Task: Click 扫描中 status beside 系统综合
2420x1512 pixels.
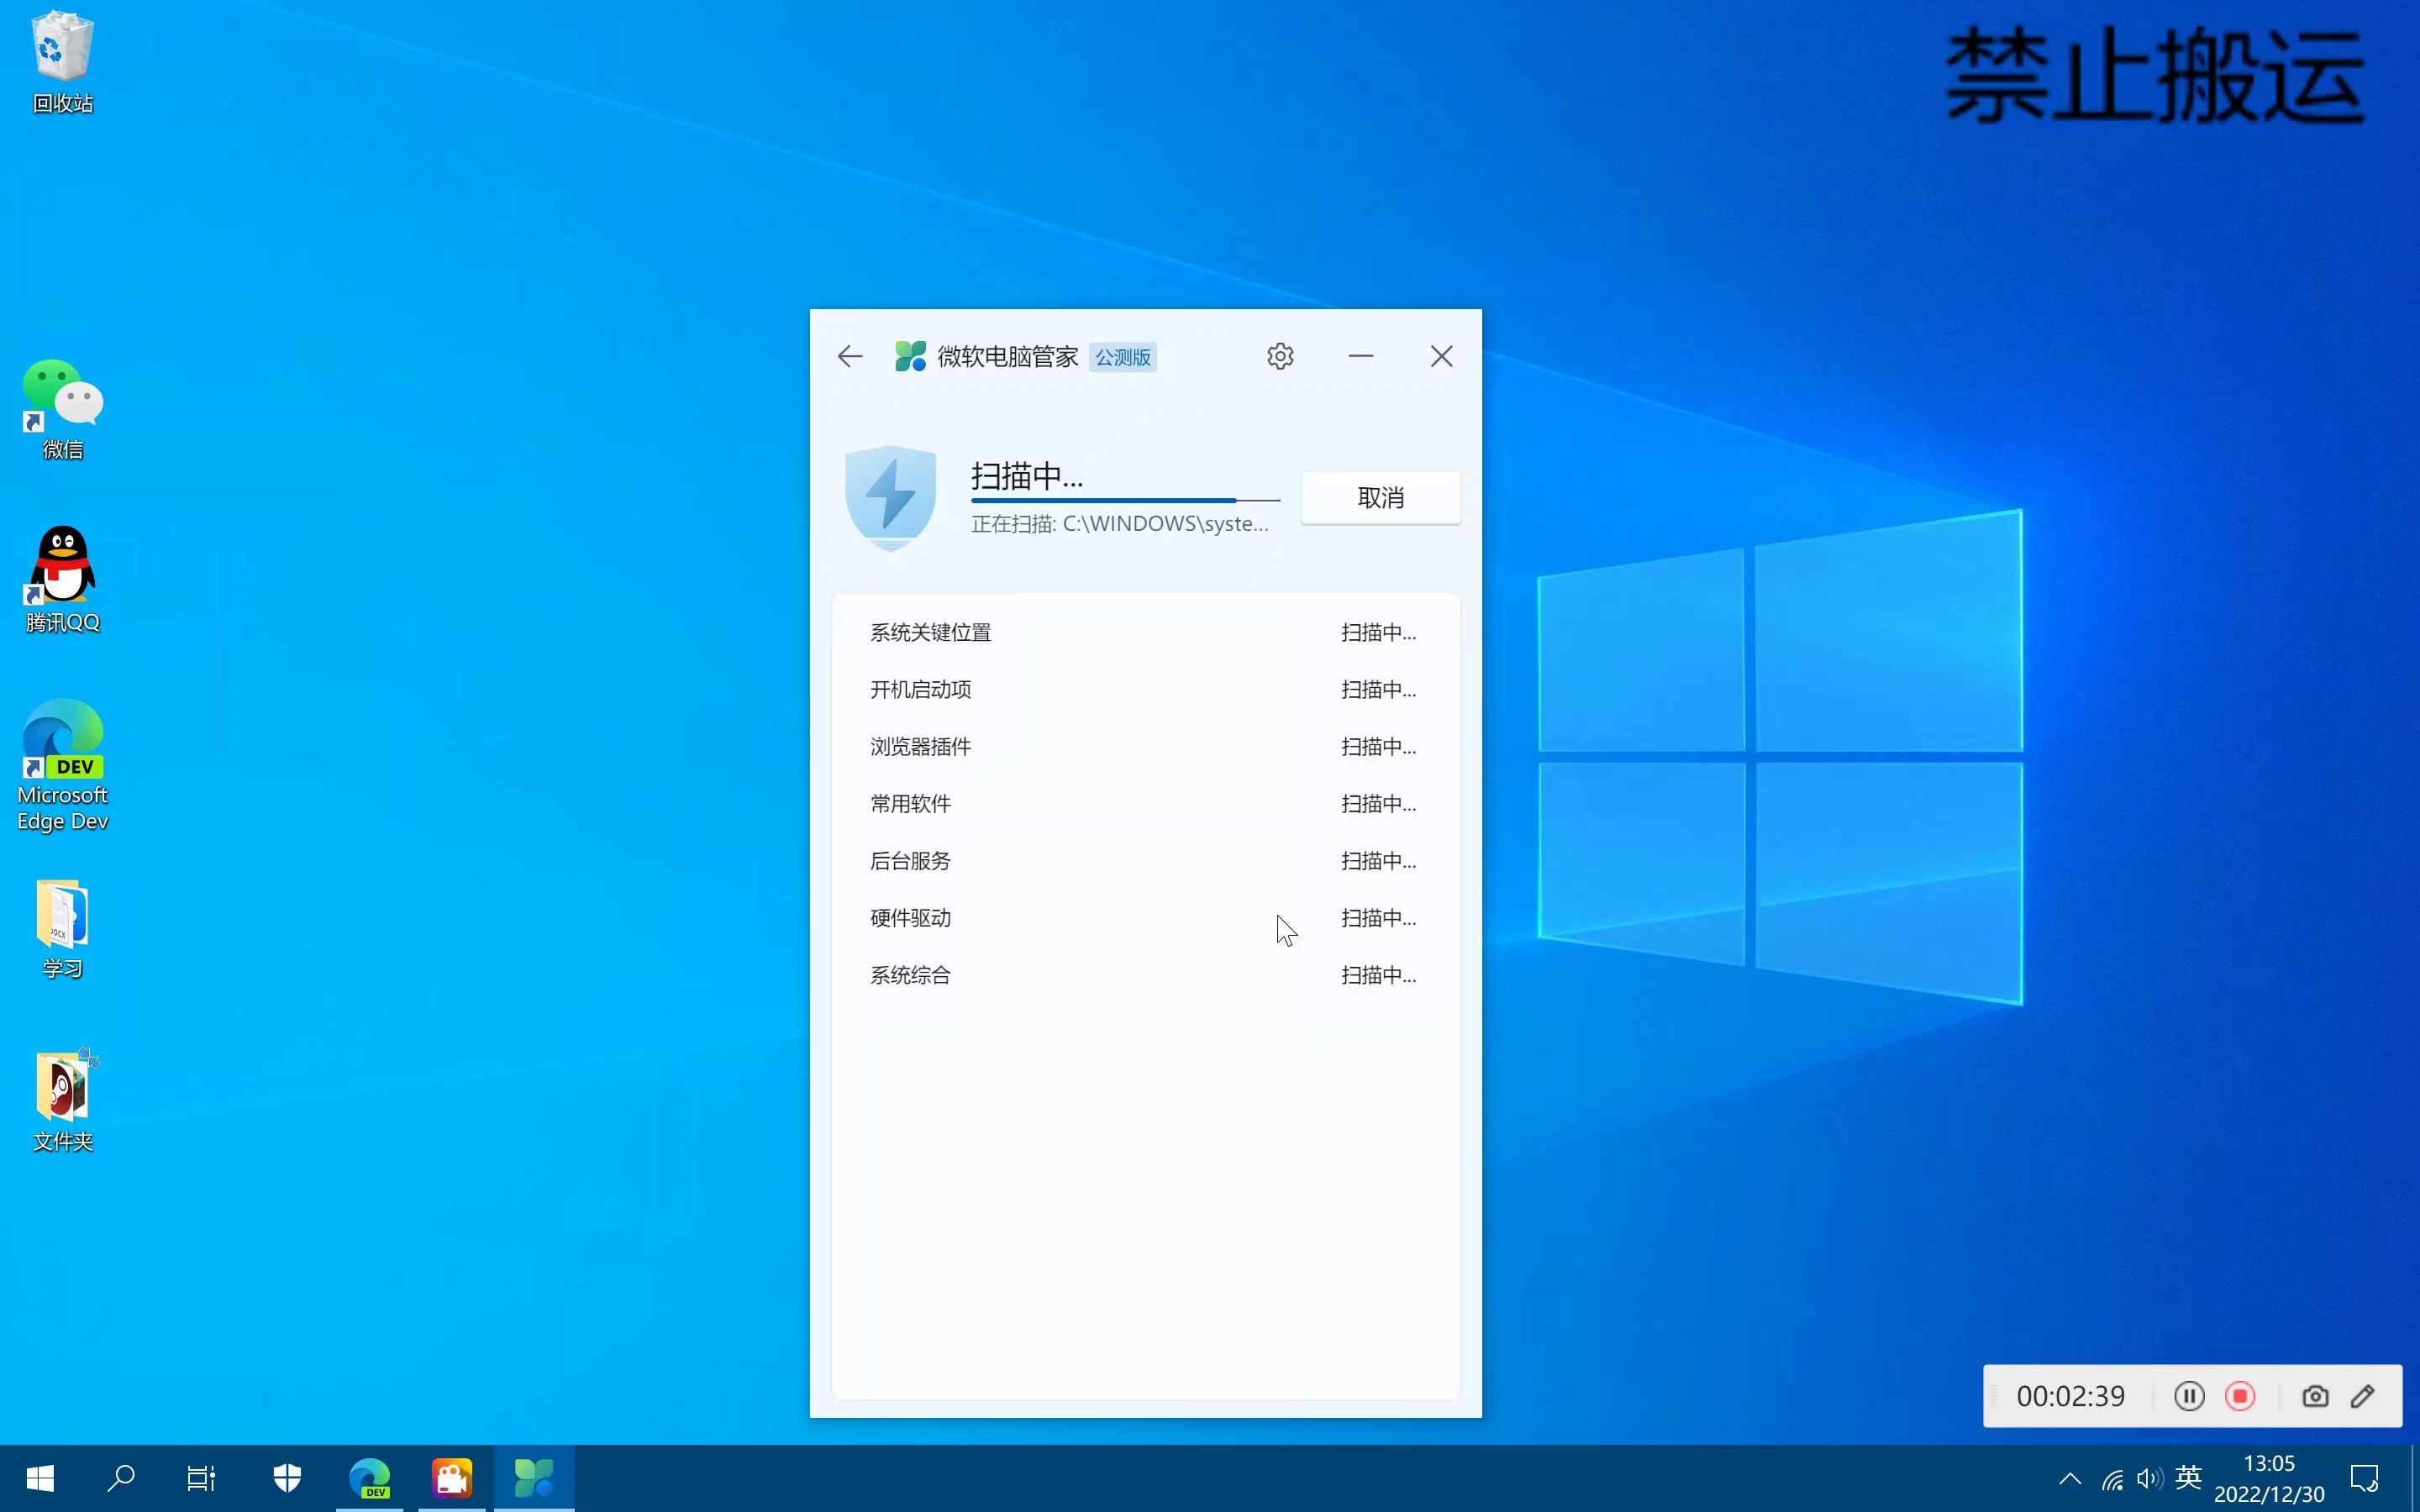Action: click(1378, 975)
